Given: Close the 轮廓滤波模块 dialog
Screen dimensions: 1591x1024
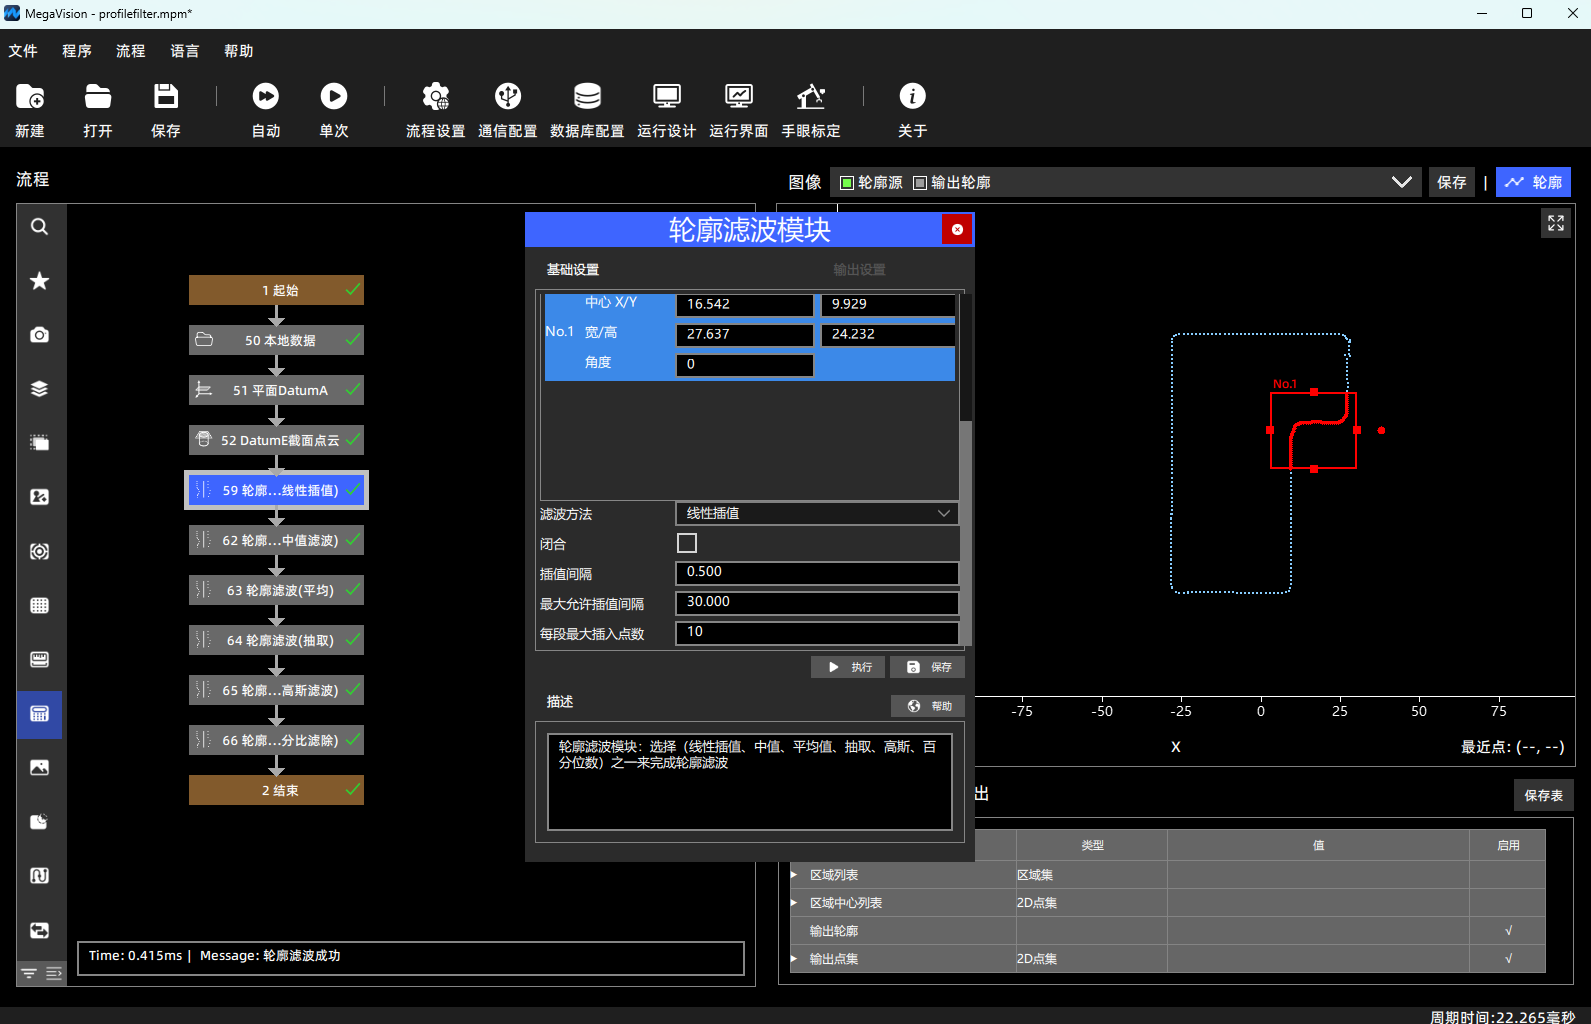Looking at the screenshot, I should point(957,230).
